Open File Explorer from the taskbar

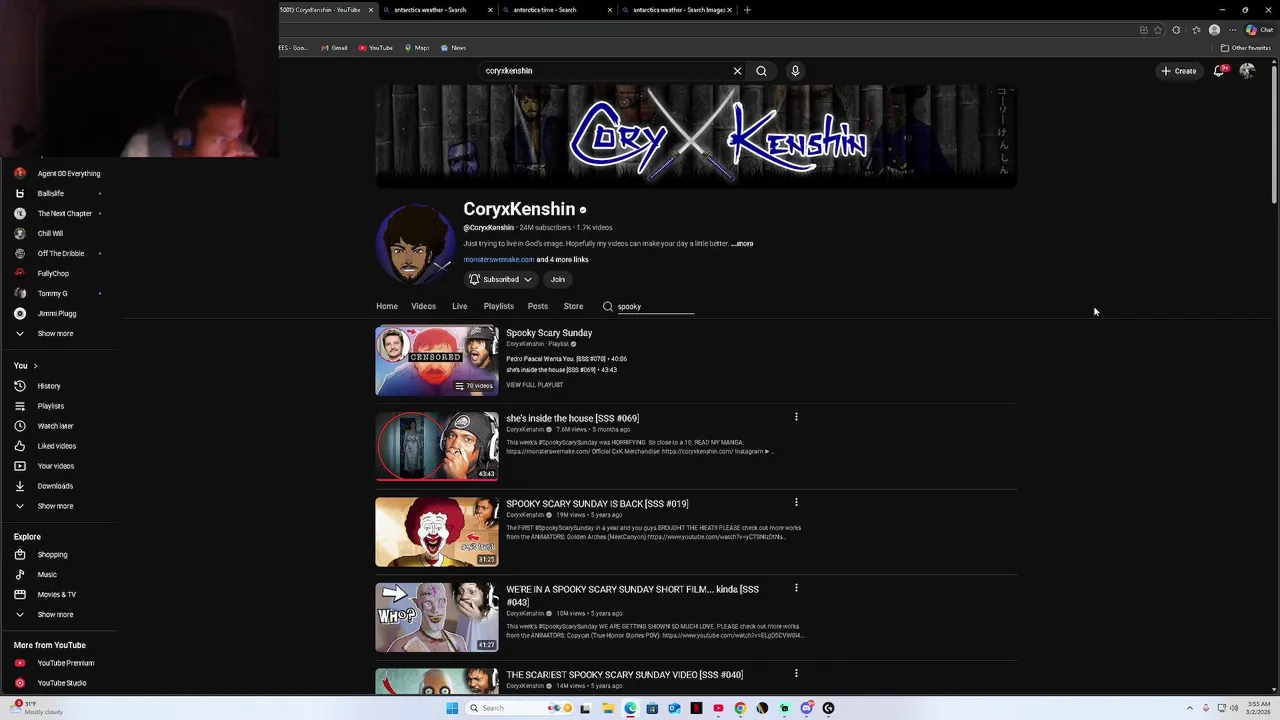click(608, 708)
